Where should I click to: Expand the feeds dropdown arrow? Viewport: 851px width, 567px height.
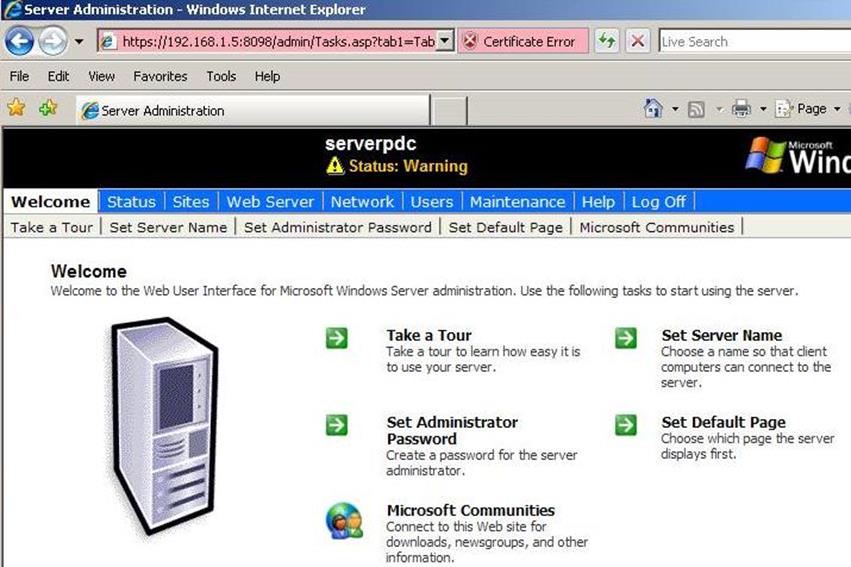point(719,109)
